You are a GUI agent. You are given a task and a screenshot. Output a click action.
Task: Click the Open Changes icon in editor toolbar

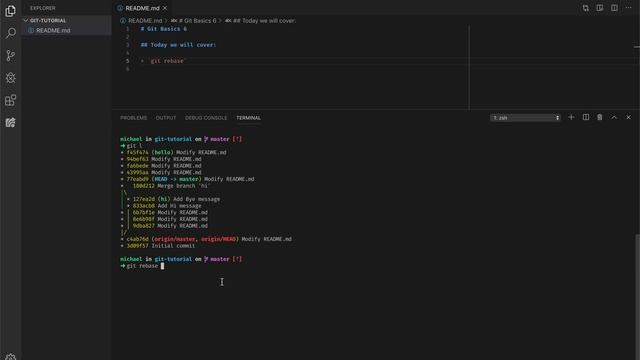[x=586, y=8]
